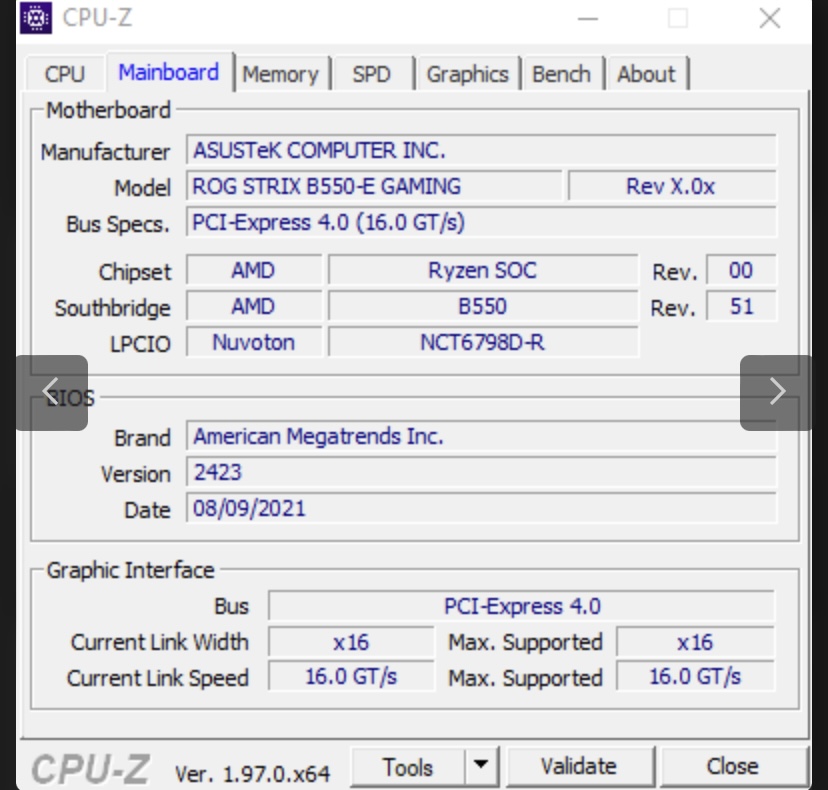This screenshot has width=828, height=790.
Task: Click the Manufacturer field ASUSTeK COMPUTER INC.
Action: pyautogui.click(x=481, y=151)
